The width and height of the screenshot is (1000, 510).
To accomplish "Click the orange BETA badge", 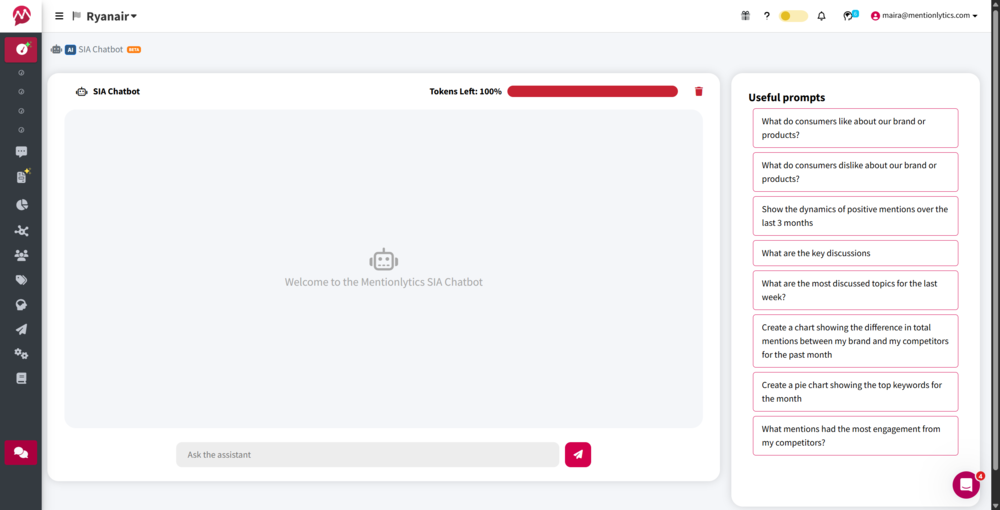I will [x=134, y=49].
